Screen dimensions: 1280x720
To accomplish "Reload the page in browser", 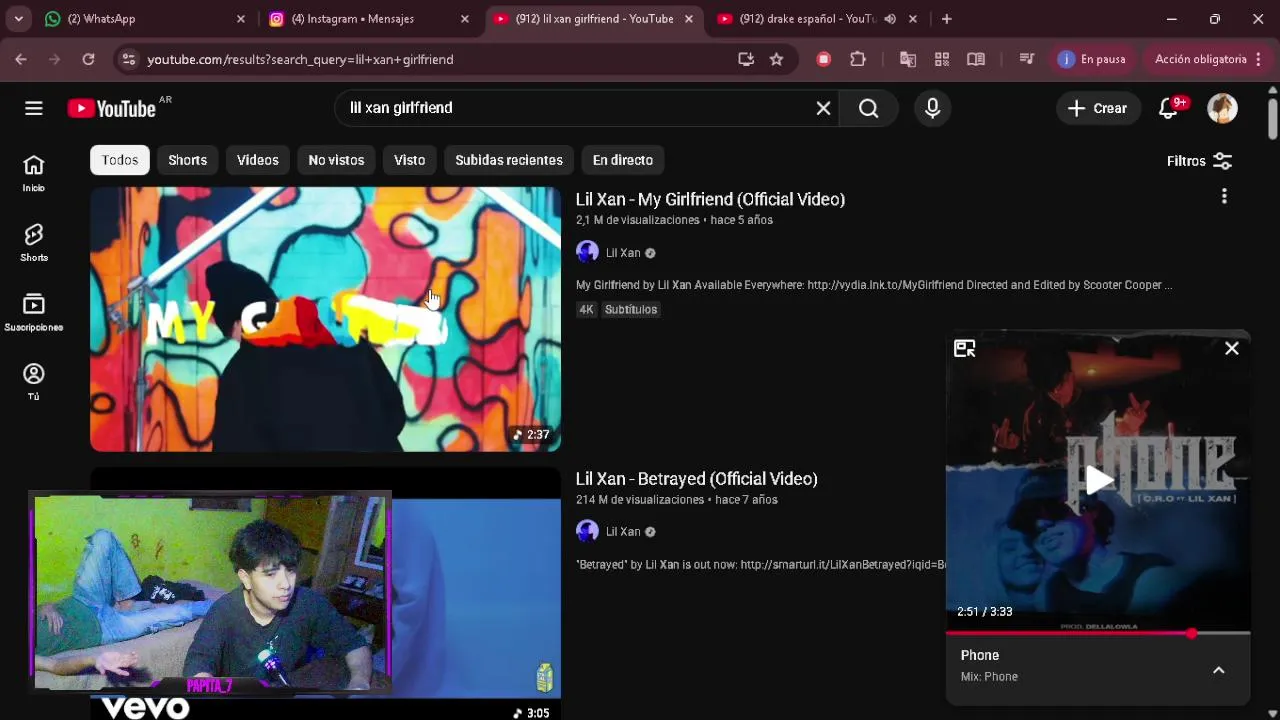I will [88, 59].
